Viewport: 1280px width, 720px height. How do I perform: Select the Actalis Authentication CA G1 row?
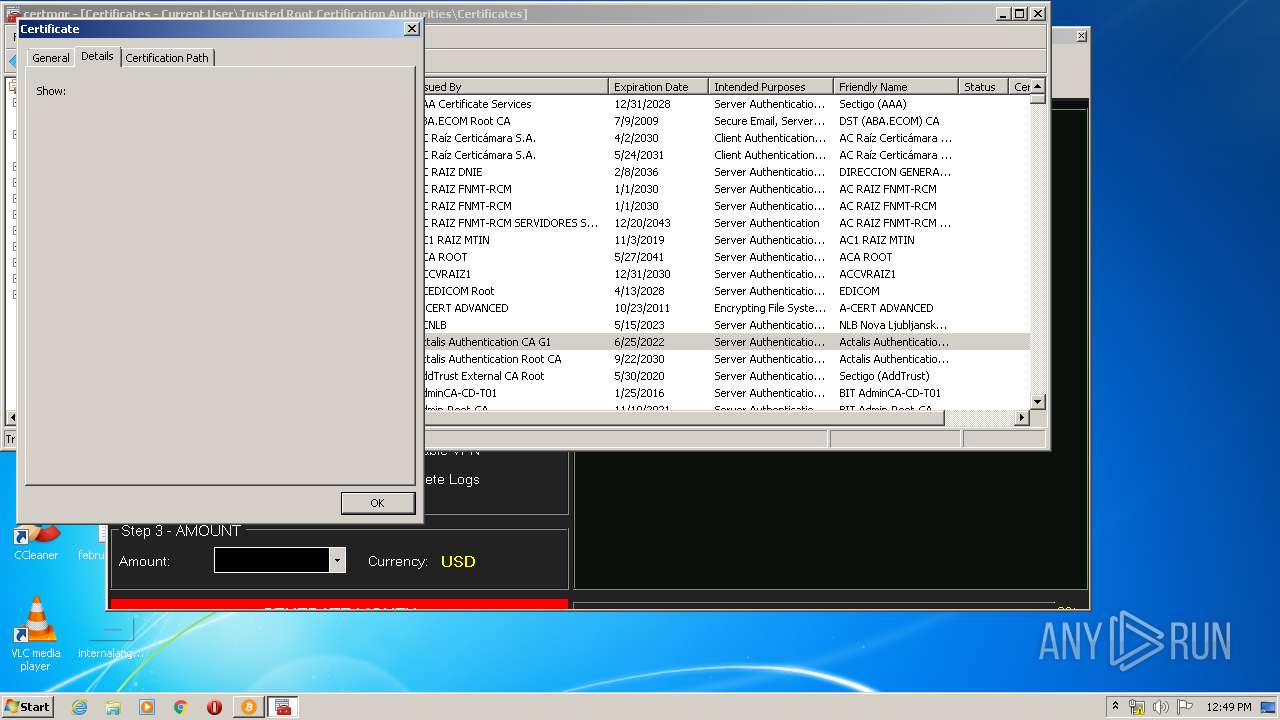[x=725, y=342]
